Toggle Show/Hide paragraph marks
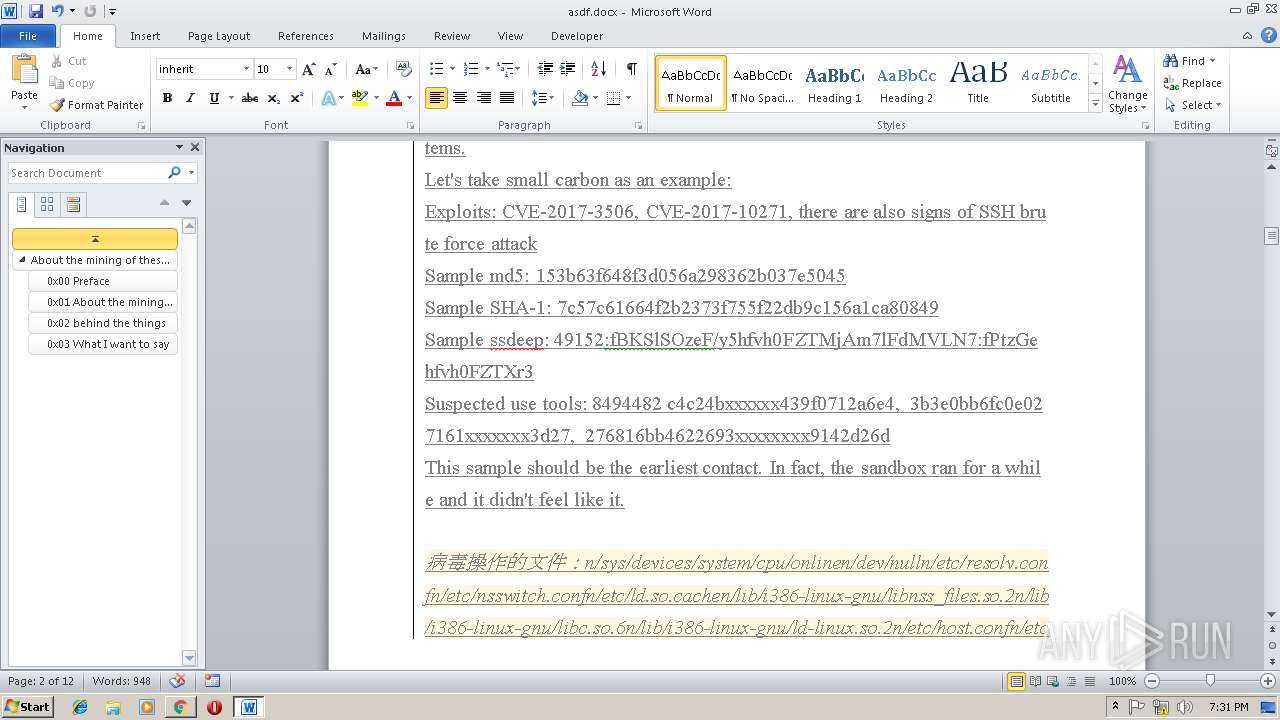 (631, 69)
